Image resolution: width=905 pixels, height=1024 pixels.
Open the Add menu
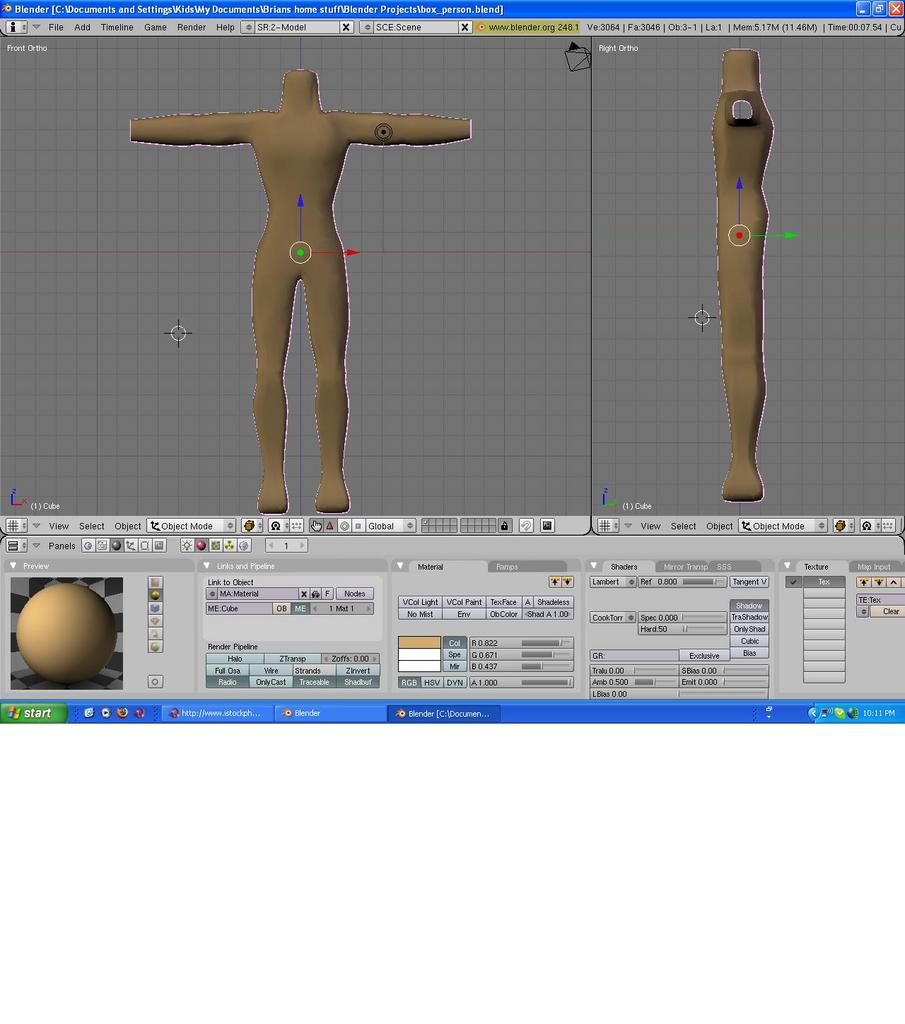(82, 27)
